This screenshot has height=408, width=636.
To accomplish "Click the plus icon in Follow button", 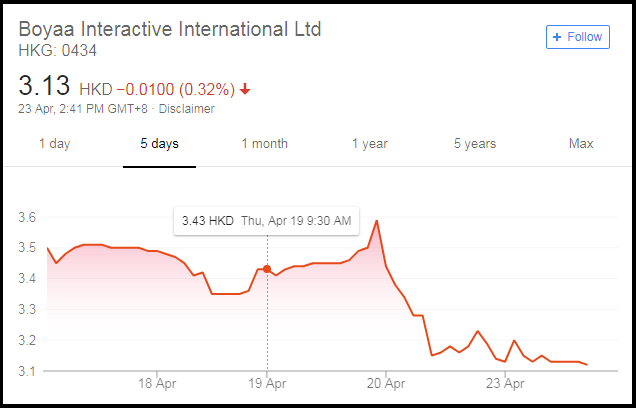I will 557,37.
